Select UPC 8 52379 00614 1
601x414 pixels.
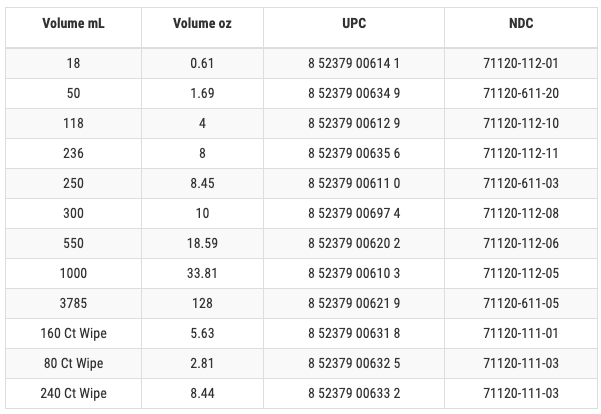click(354, 63)
